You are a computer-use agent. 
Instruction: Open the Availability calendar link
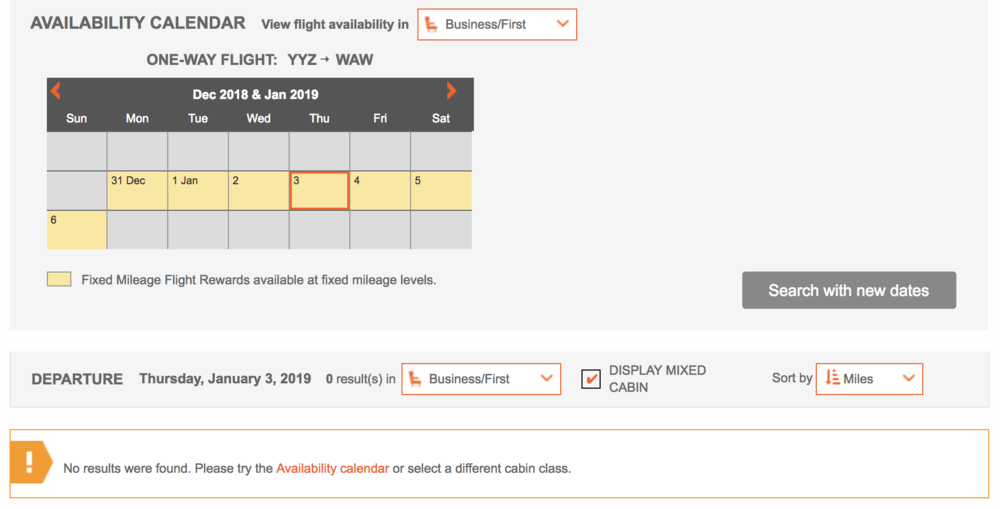pos(332,468)
